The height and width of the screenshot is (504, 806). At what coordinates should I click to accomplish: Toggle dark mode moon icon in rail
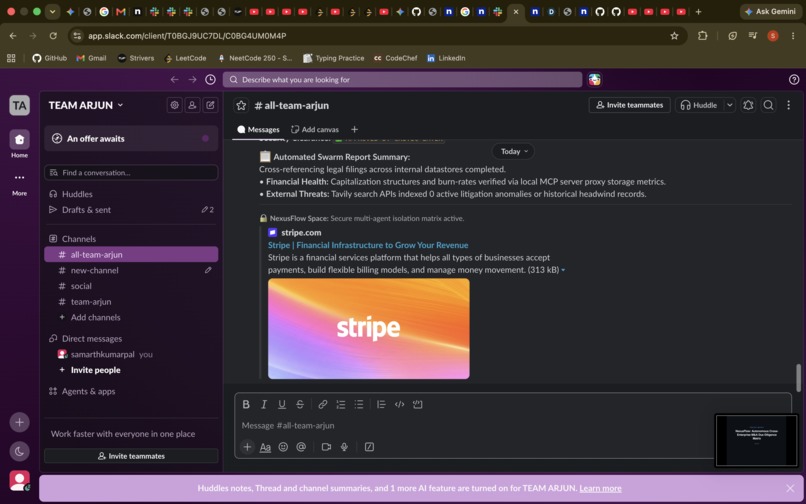[x=20, y=451]
